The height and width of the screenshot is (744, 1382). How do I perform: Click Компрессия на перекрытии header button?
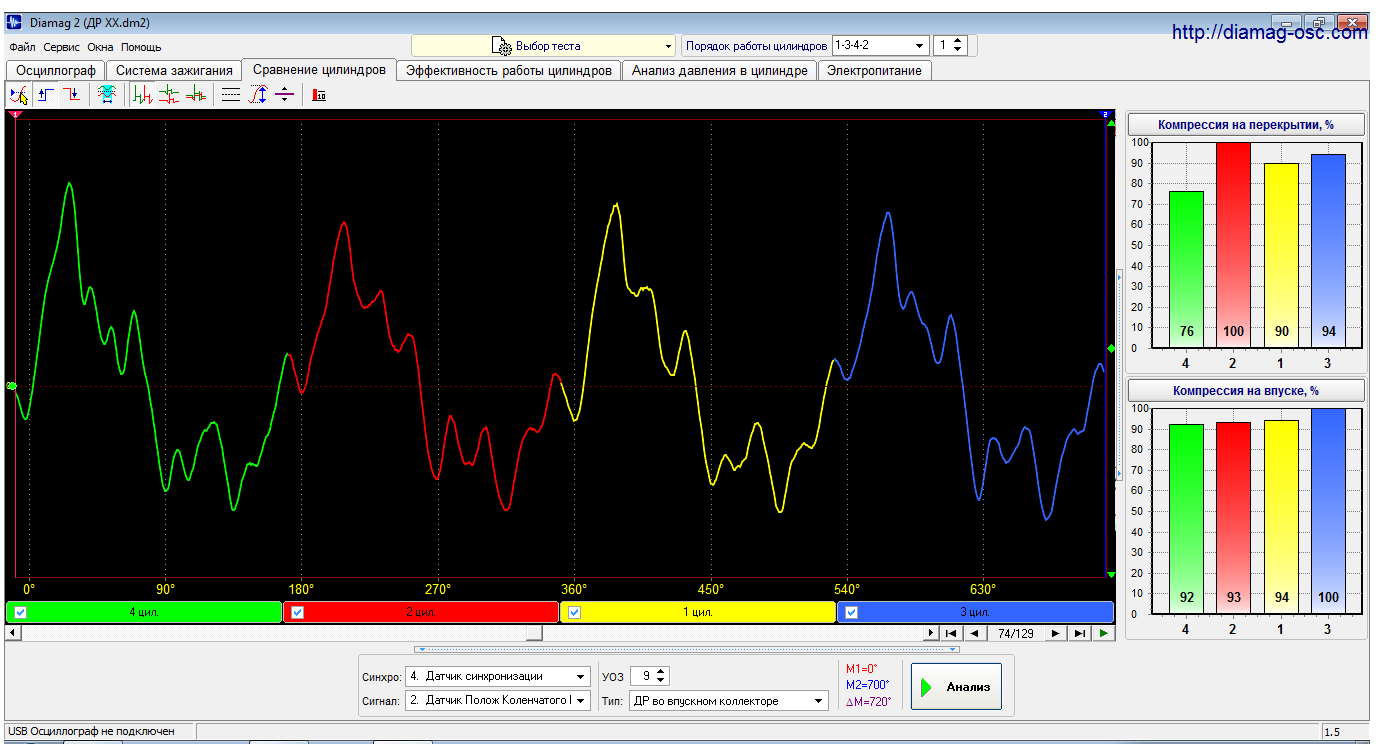pyautogui.click(x=1246, y=125)
